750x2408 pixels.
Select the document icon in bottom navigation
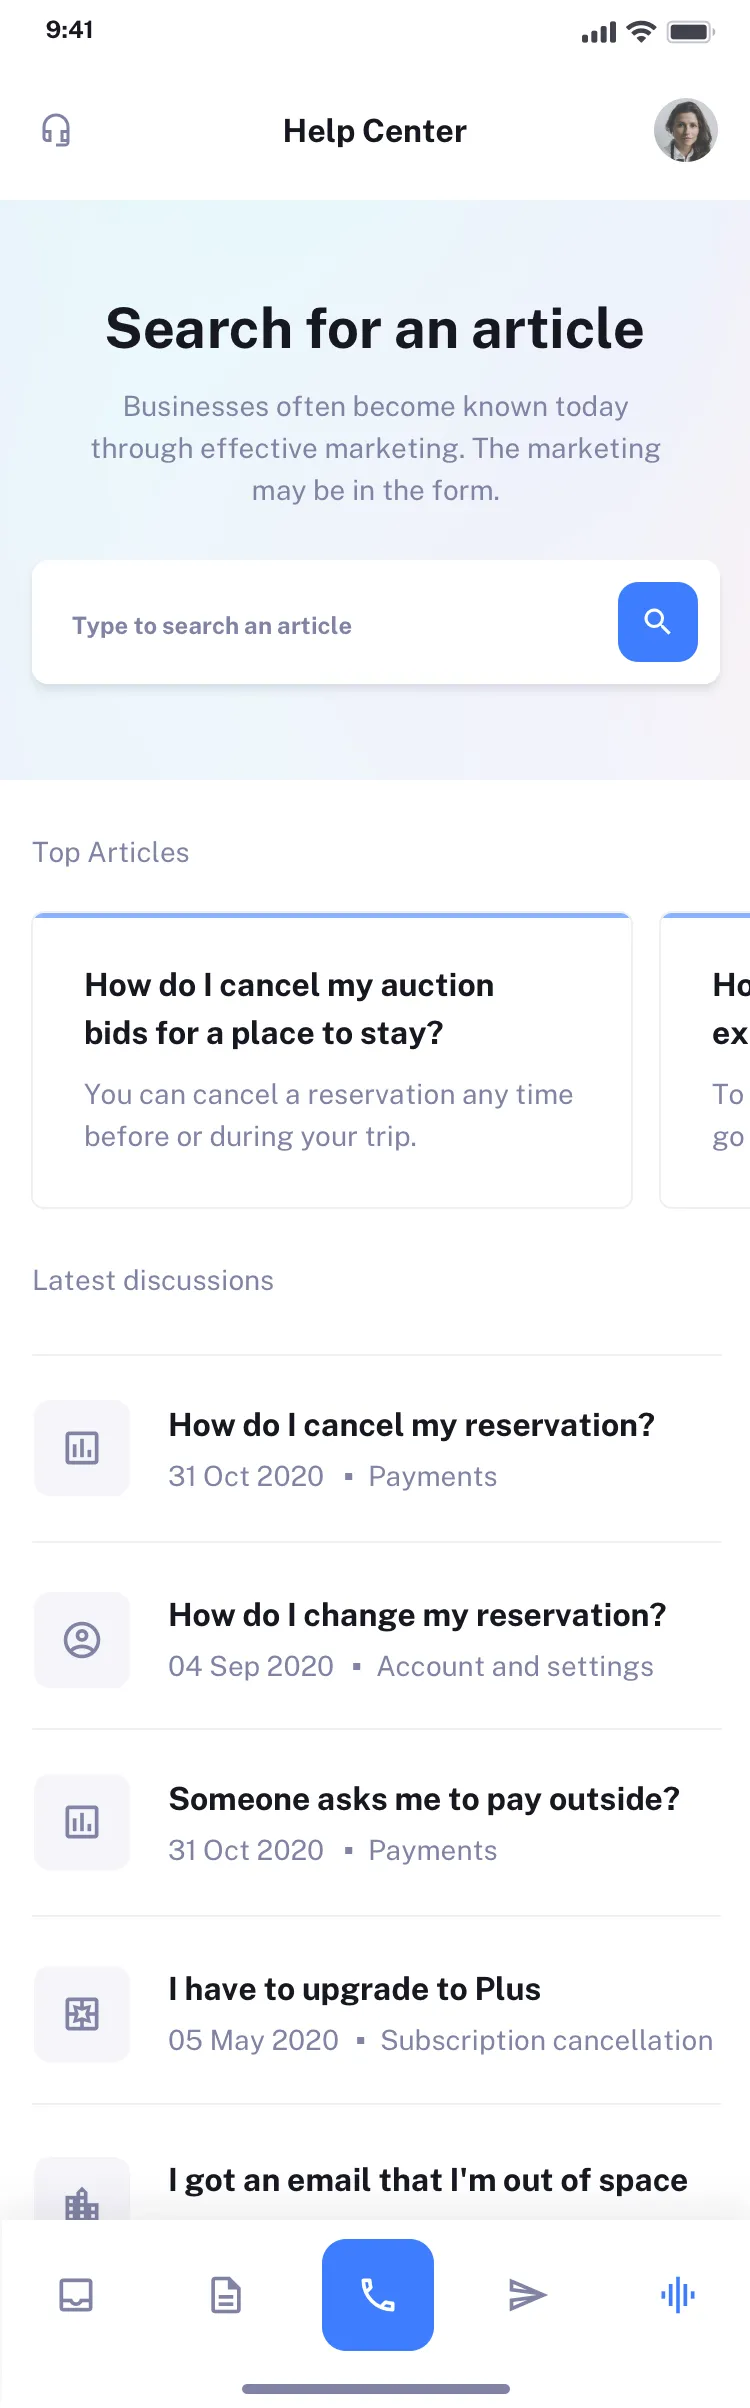[x=226, y=2296]
